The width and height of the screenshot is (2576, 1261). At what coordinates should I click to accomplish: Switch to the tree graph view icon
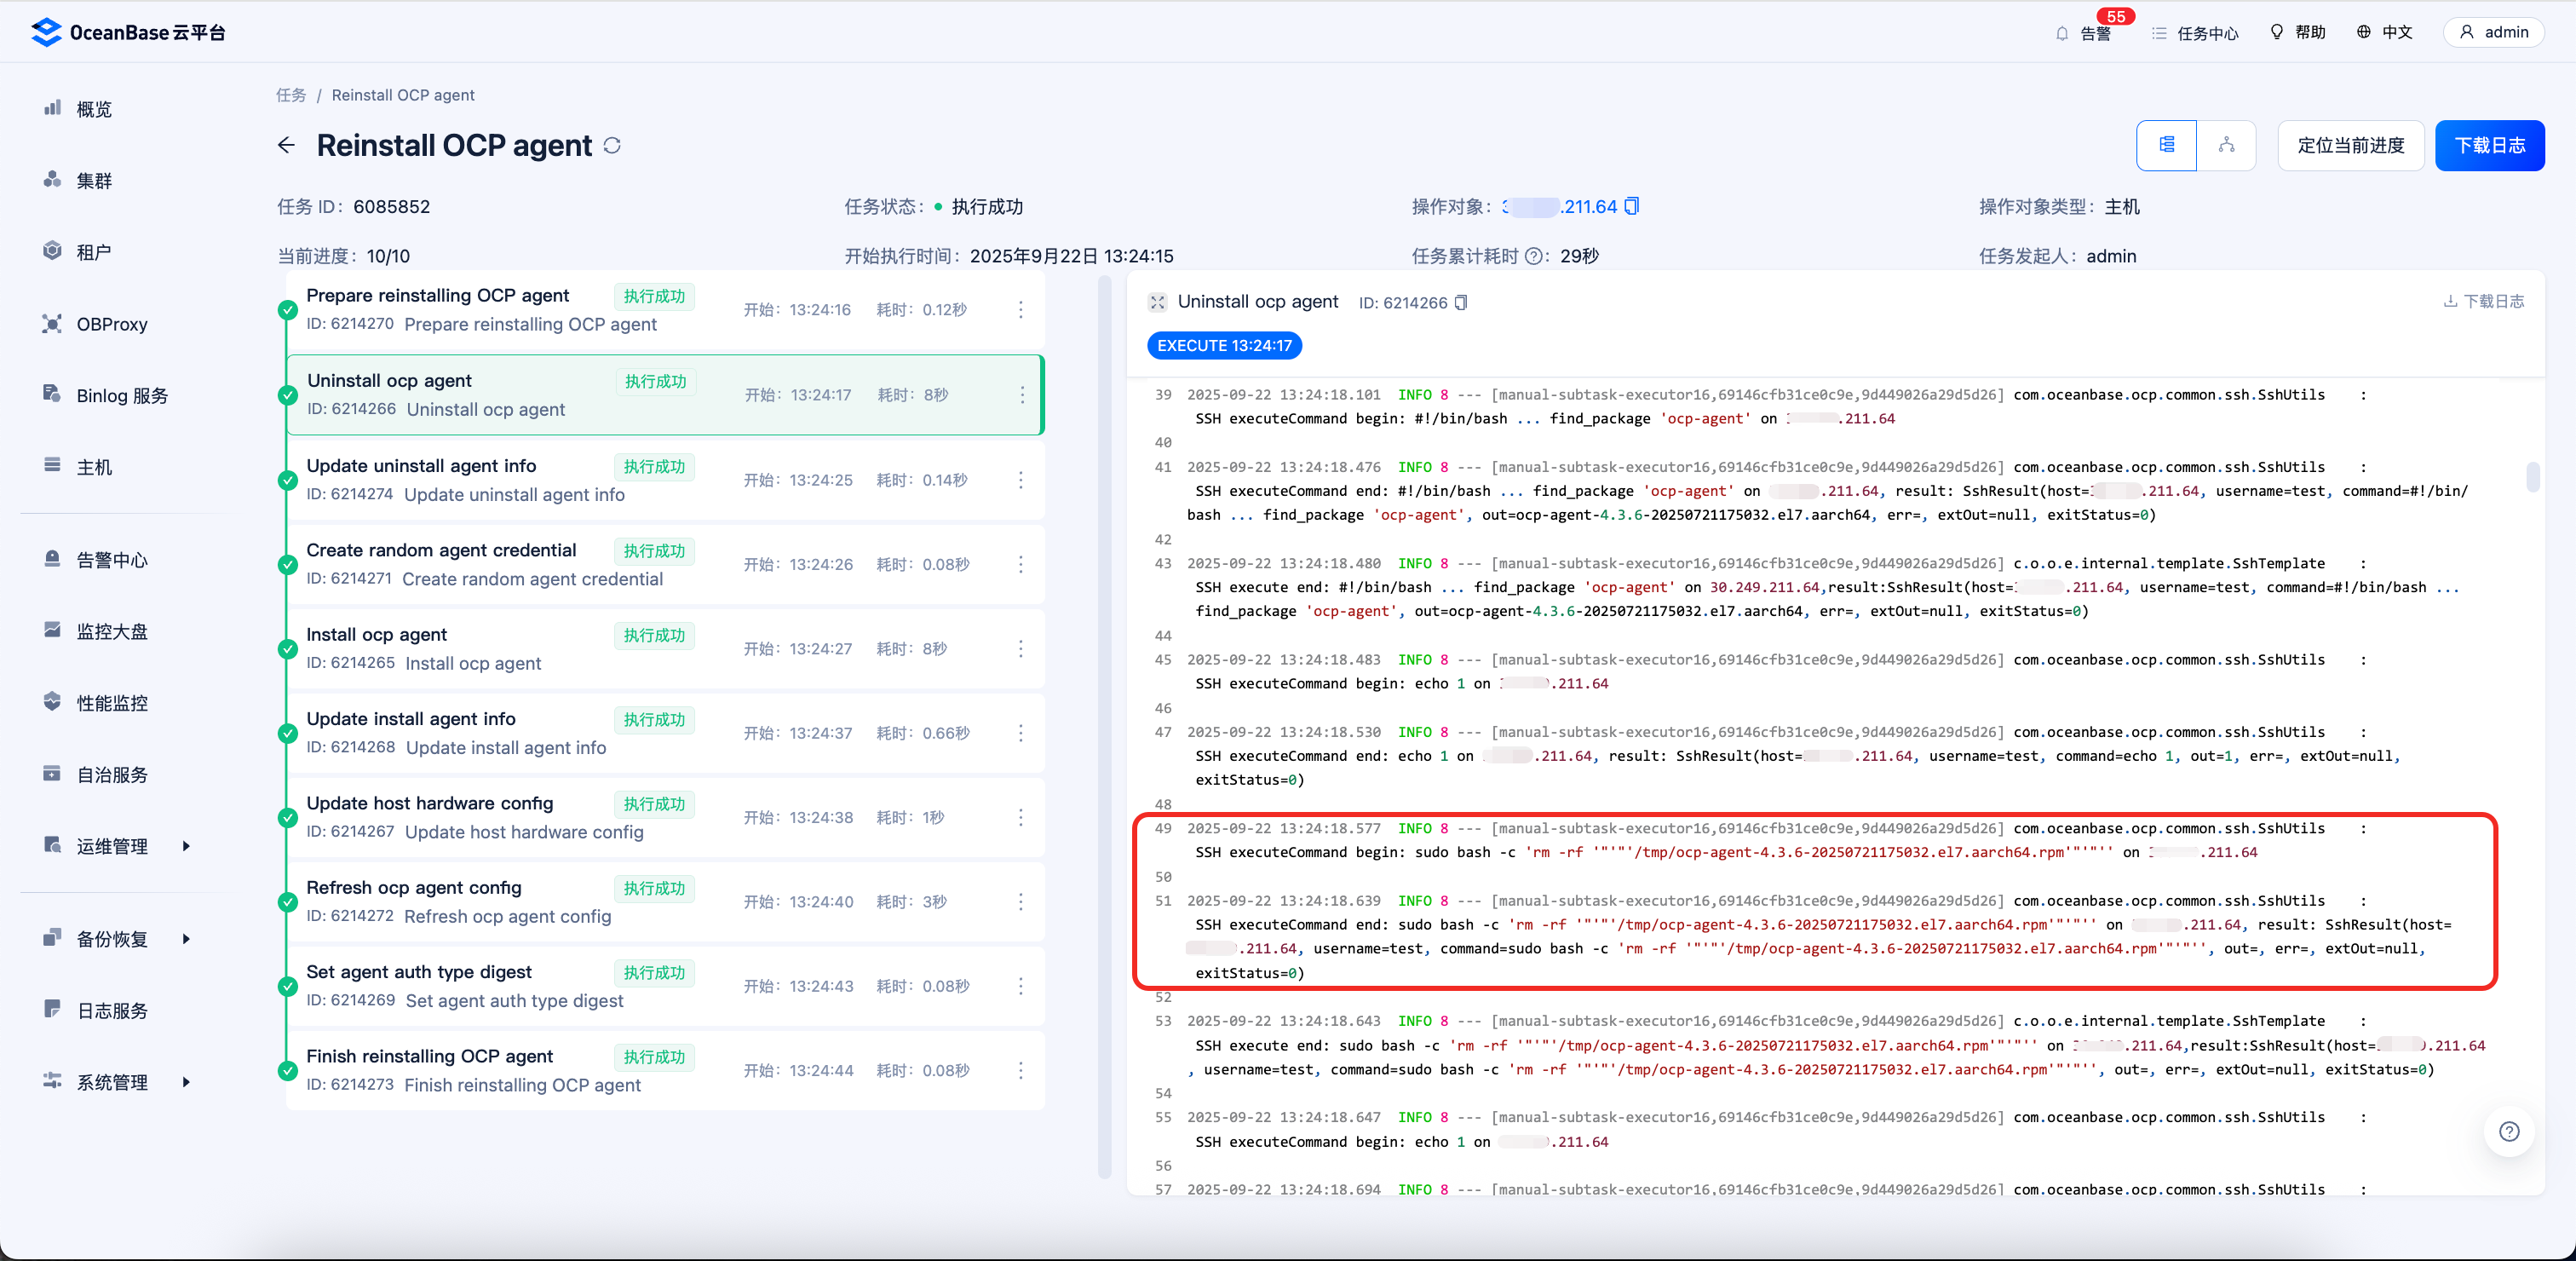(2226, 145)
